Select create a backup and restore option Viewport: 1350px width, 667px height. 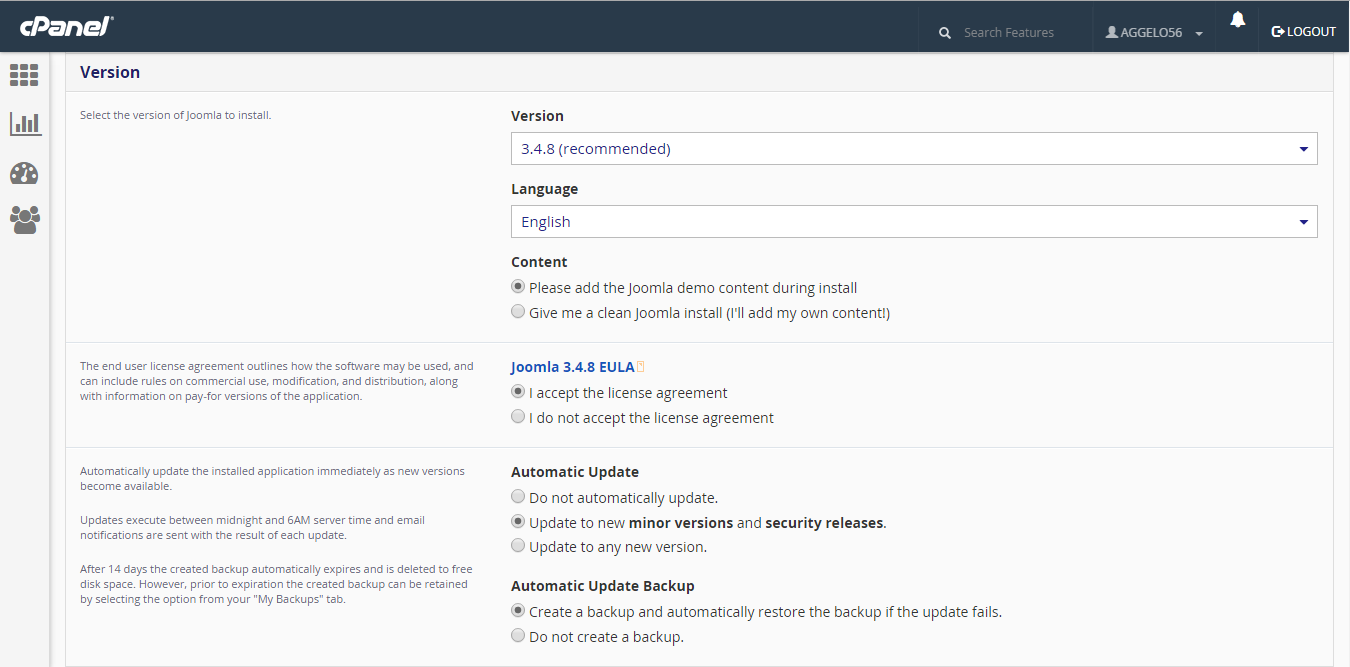click(518, 610)
